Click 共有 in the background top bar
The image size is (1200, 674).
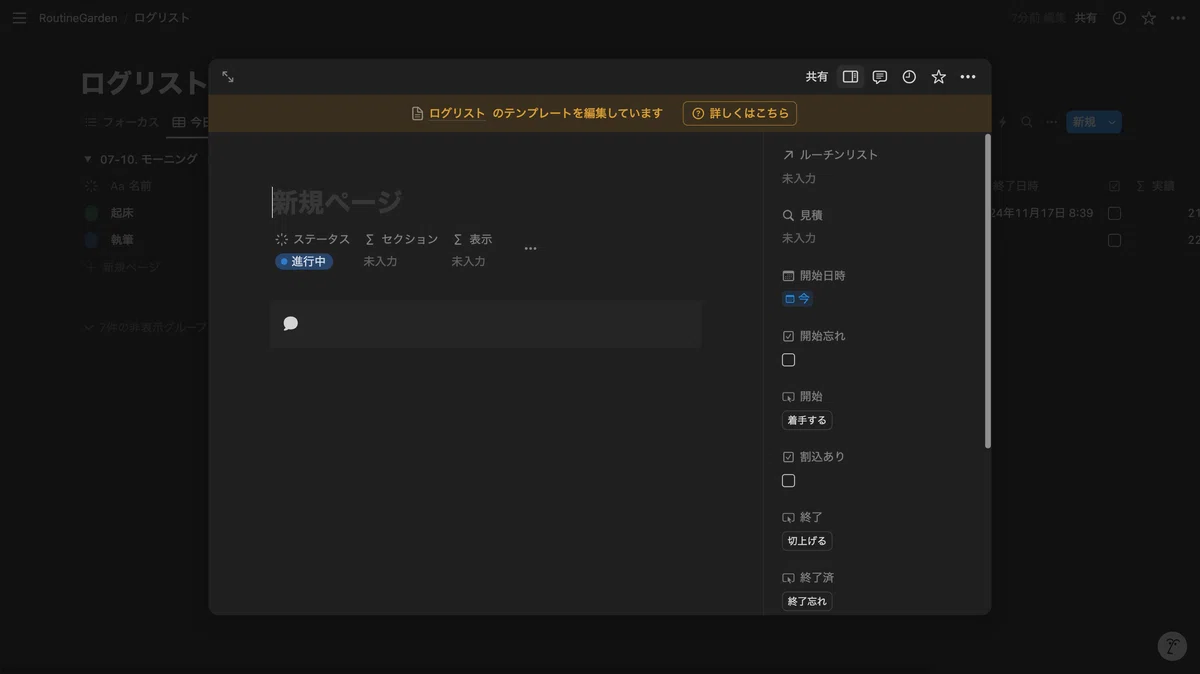[1086, 18]
